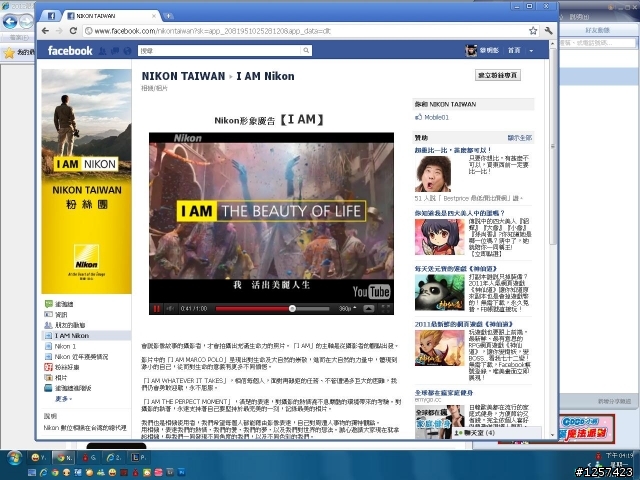Image resolution: width=640 pixels, height=480 pixels.
Task: Open the panda game ad thumbnail
Action: coord(440,293)
